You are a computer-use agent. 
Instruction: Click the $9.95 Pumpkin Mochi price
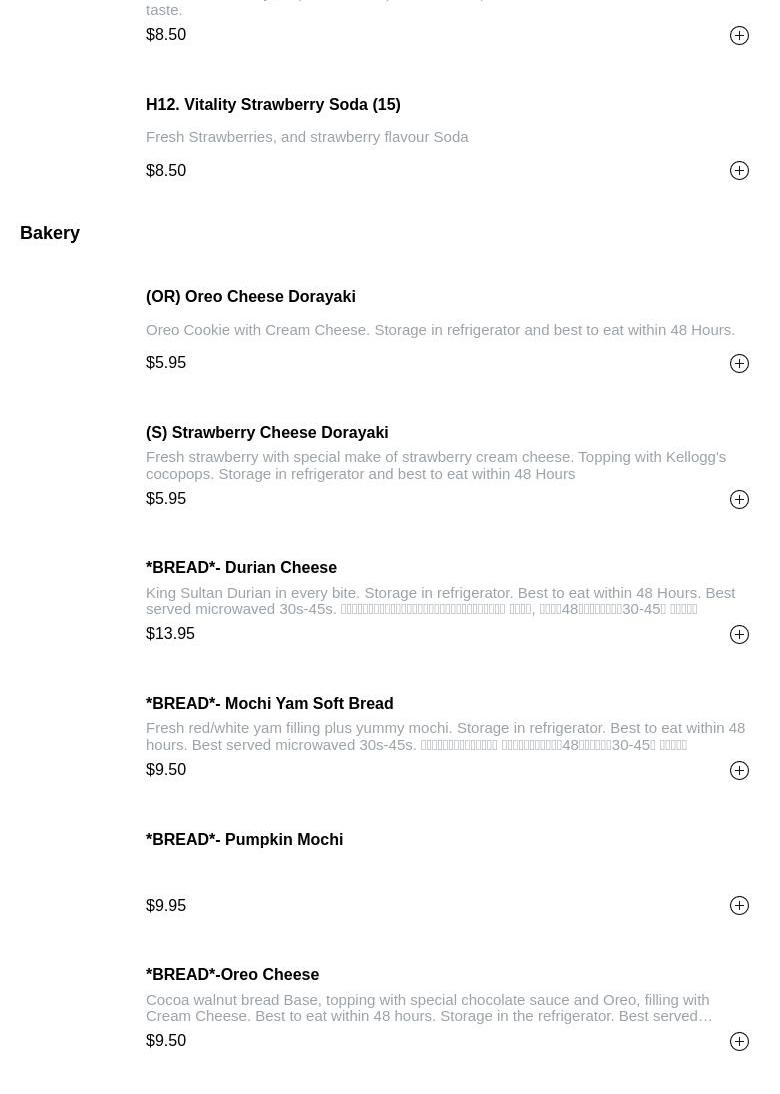166,905
